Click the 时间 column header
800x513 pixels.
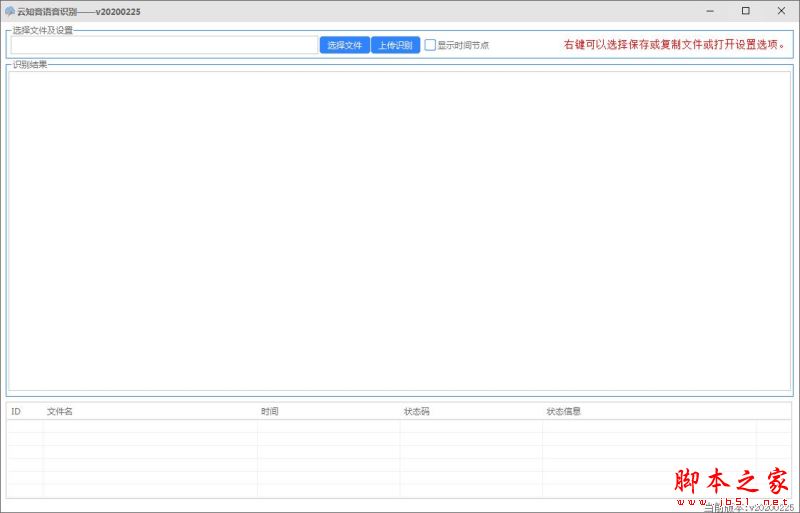pos(270,411)
